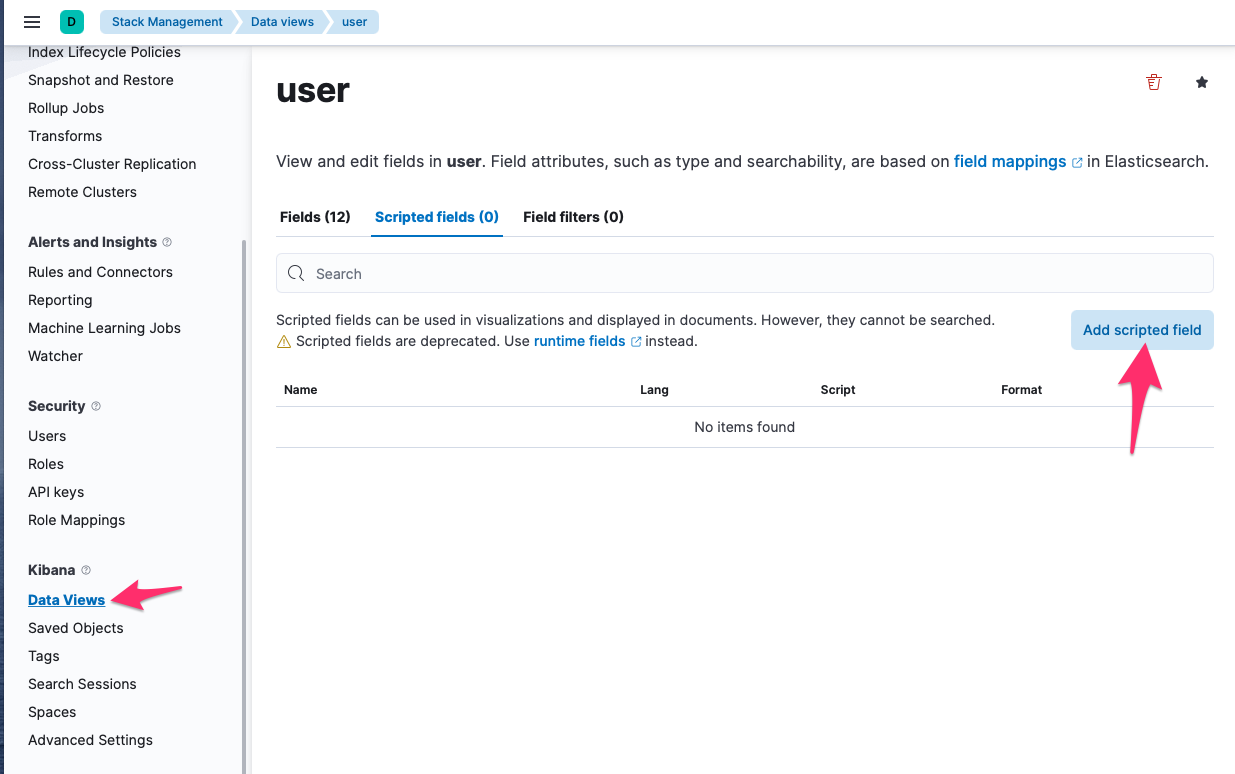Click the green D space avatar

point(71,22)
